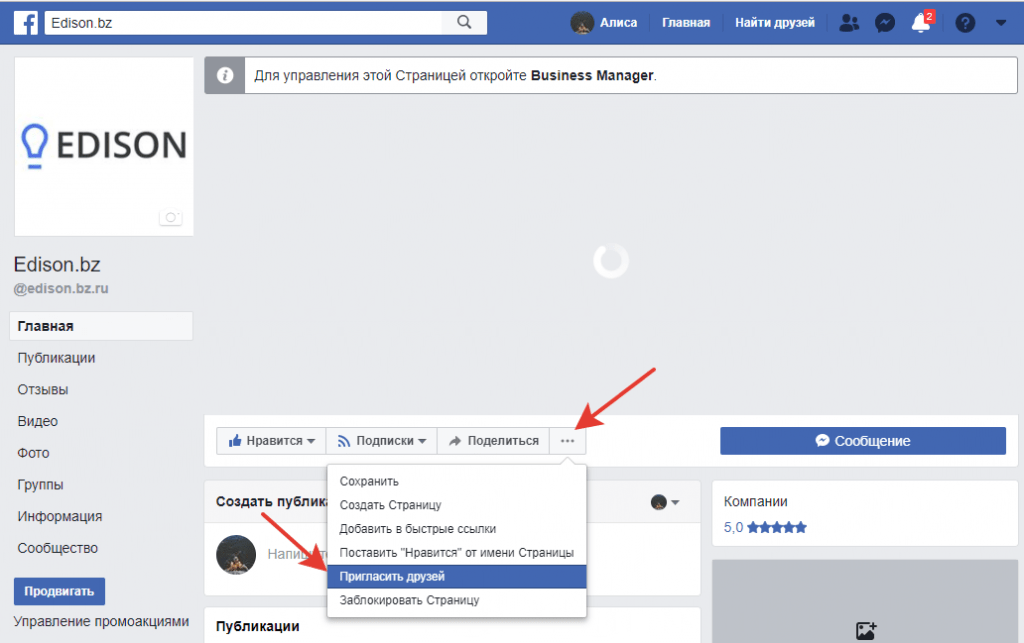
Task: Click Алиса profile avatar in top bar
Action: (x=582, y=23)
